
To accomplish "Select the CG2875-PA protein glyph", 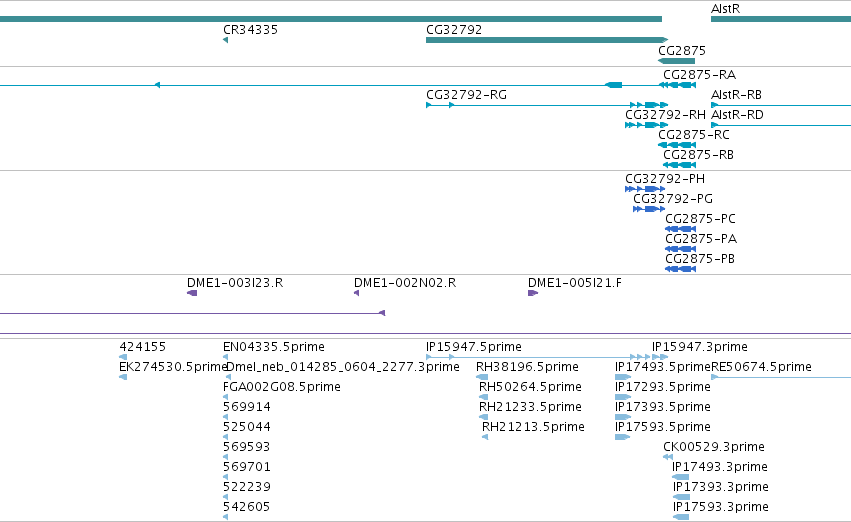I will (x=681, y=249).
